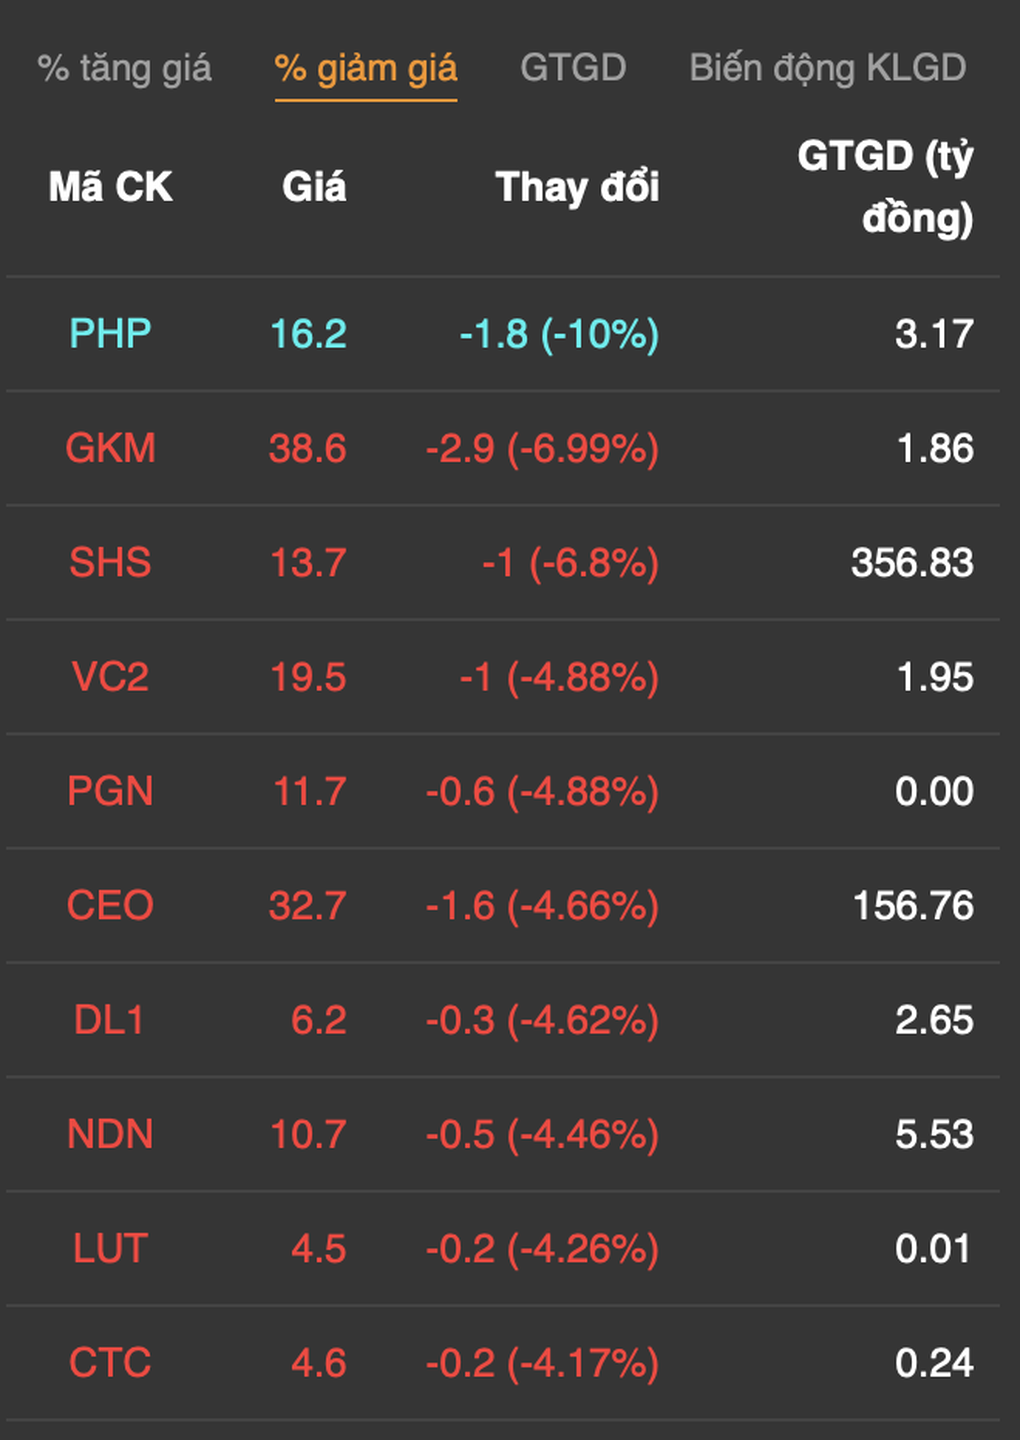
Task: Switch to the % tăng giá tab
Action: (x=125, y=68)
